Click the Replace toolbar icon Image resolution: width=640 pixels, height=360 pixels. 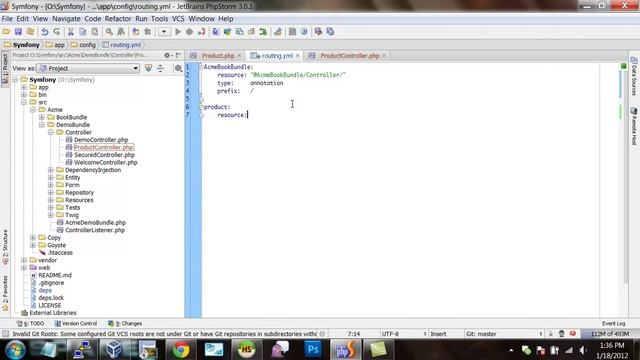(121, 32)
